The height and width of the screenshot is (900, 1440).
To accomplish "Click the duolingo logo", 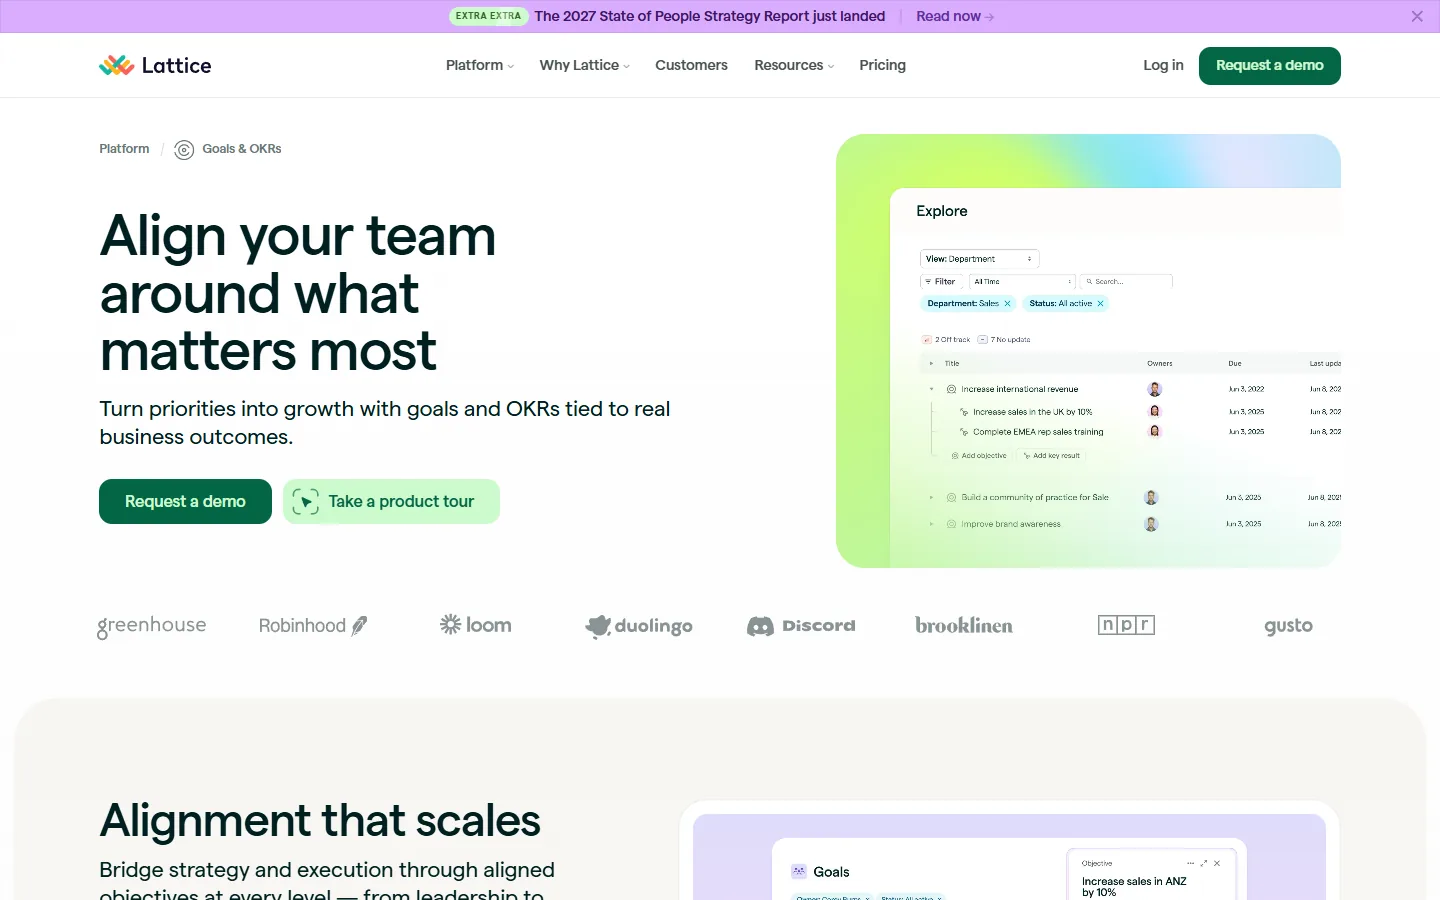I will (639, 626).
